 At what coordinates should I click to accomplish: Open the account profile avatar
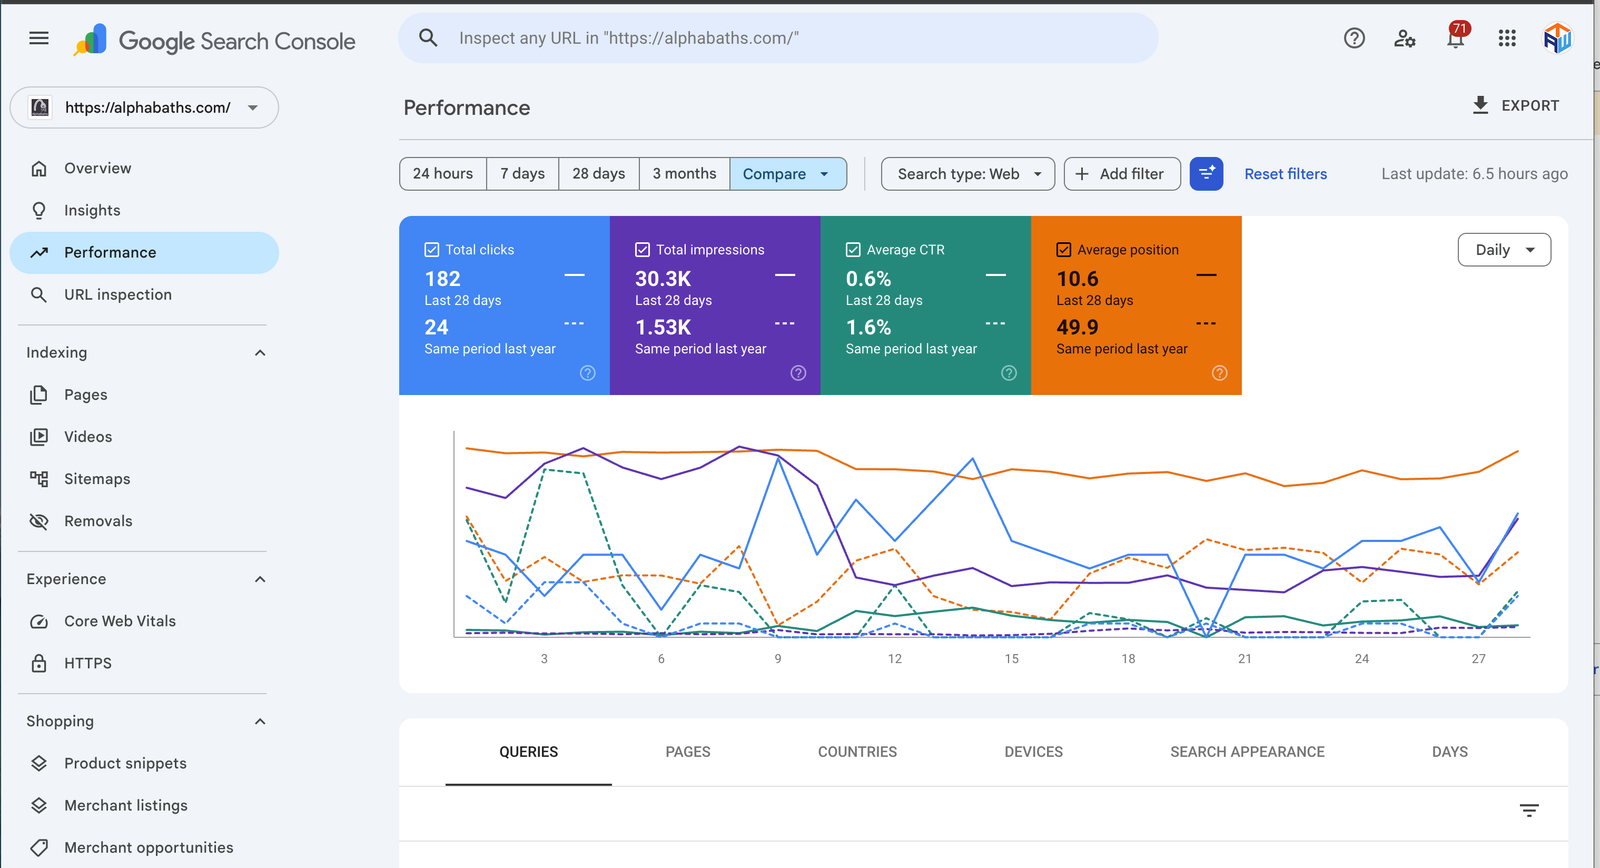click(x=1557, y=38)
